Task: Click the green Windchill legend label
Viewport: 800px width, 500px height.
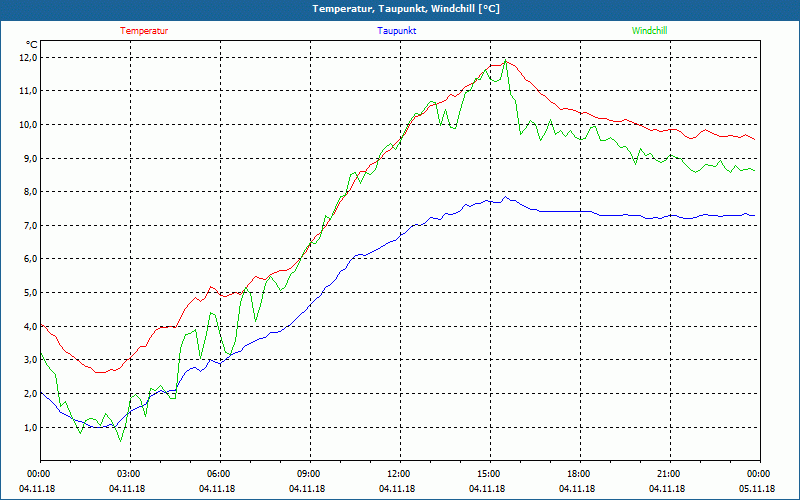Action: point(649,31)
